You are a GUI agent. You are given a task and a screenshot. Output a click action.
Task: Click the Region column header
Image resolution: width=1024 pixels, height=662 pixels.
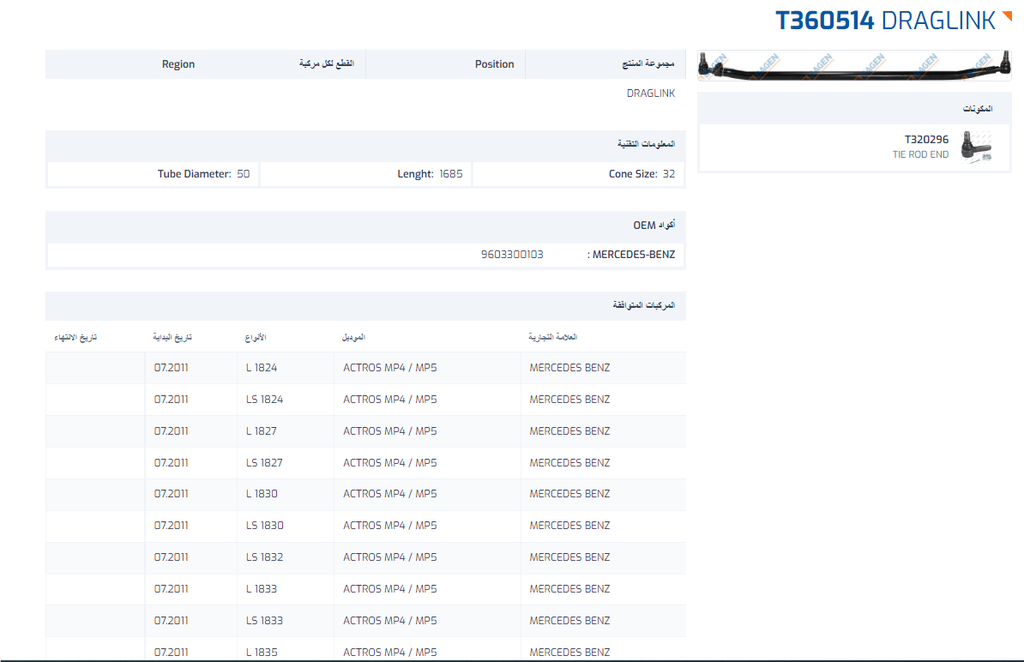point(178,64)
